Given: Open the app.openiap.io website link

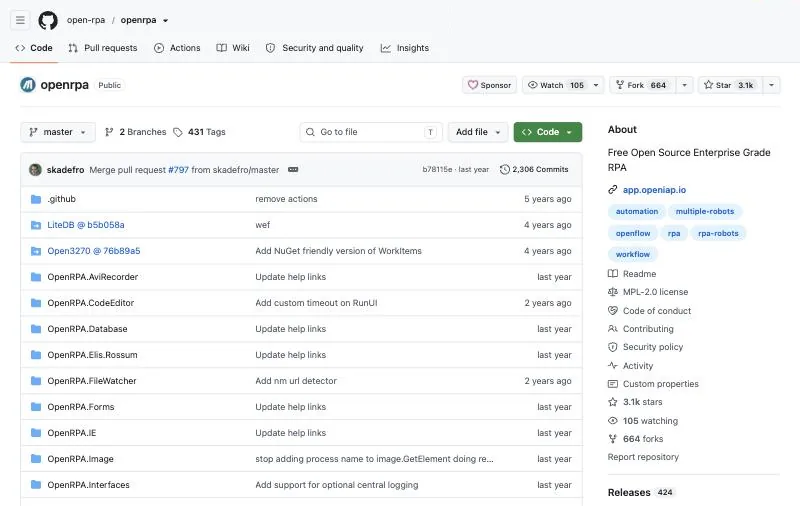Looking at the screenshot, I should (654, 190).
